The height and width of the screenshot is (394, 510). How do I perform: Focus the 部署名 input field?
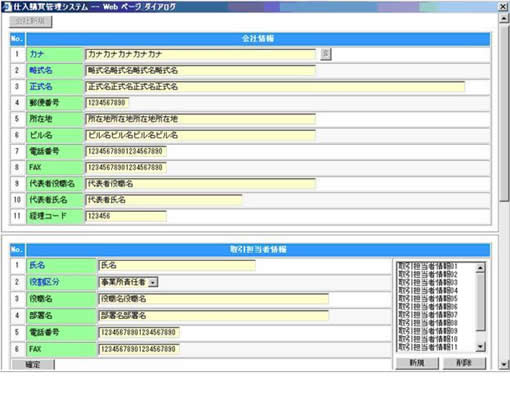pyautogui.click(x=213, y=315)
